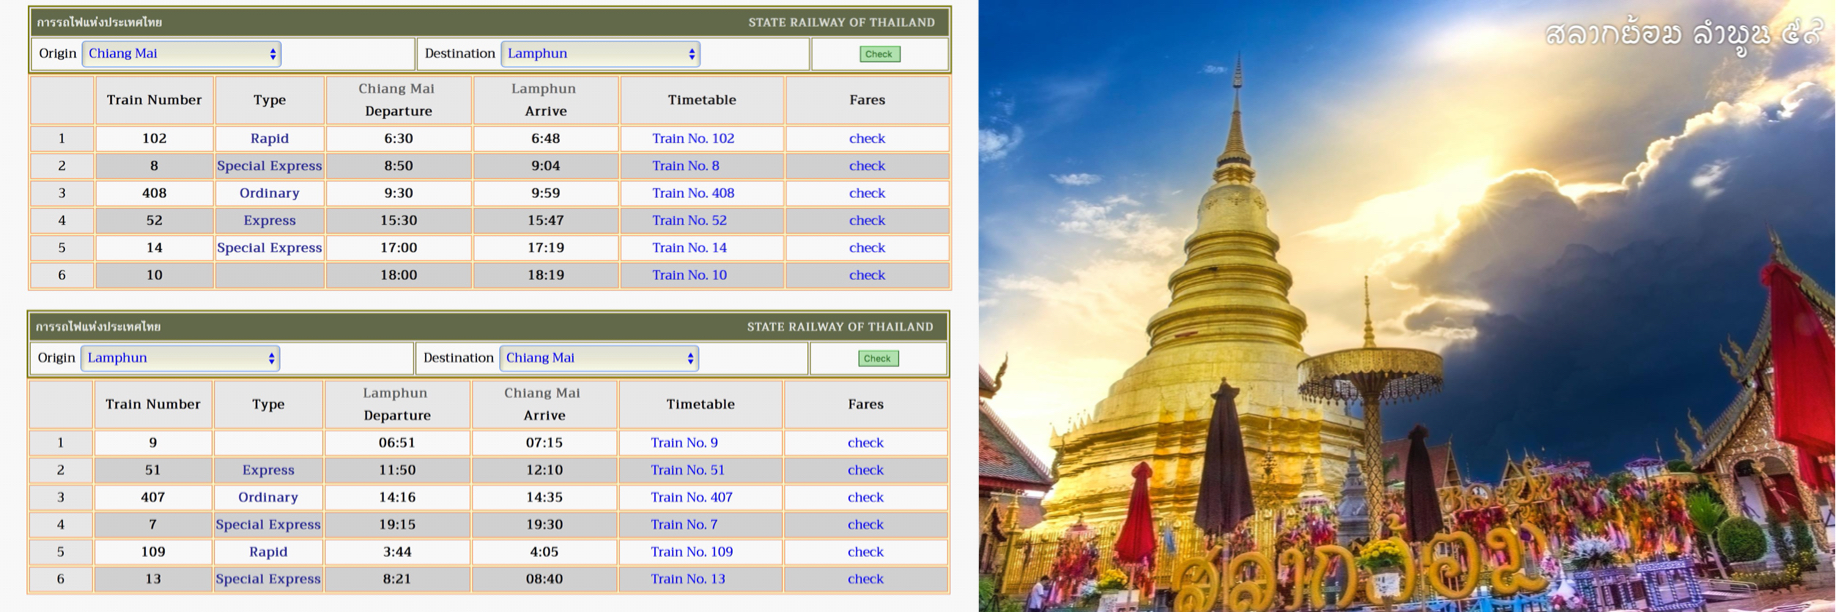Check fares for Ordinary train 408
Screen dimensions: 1836x612
pyautogui.click(x=867, y=193)
